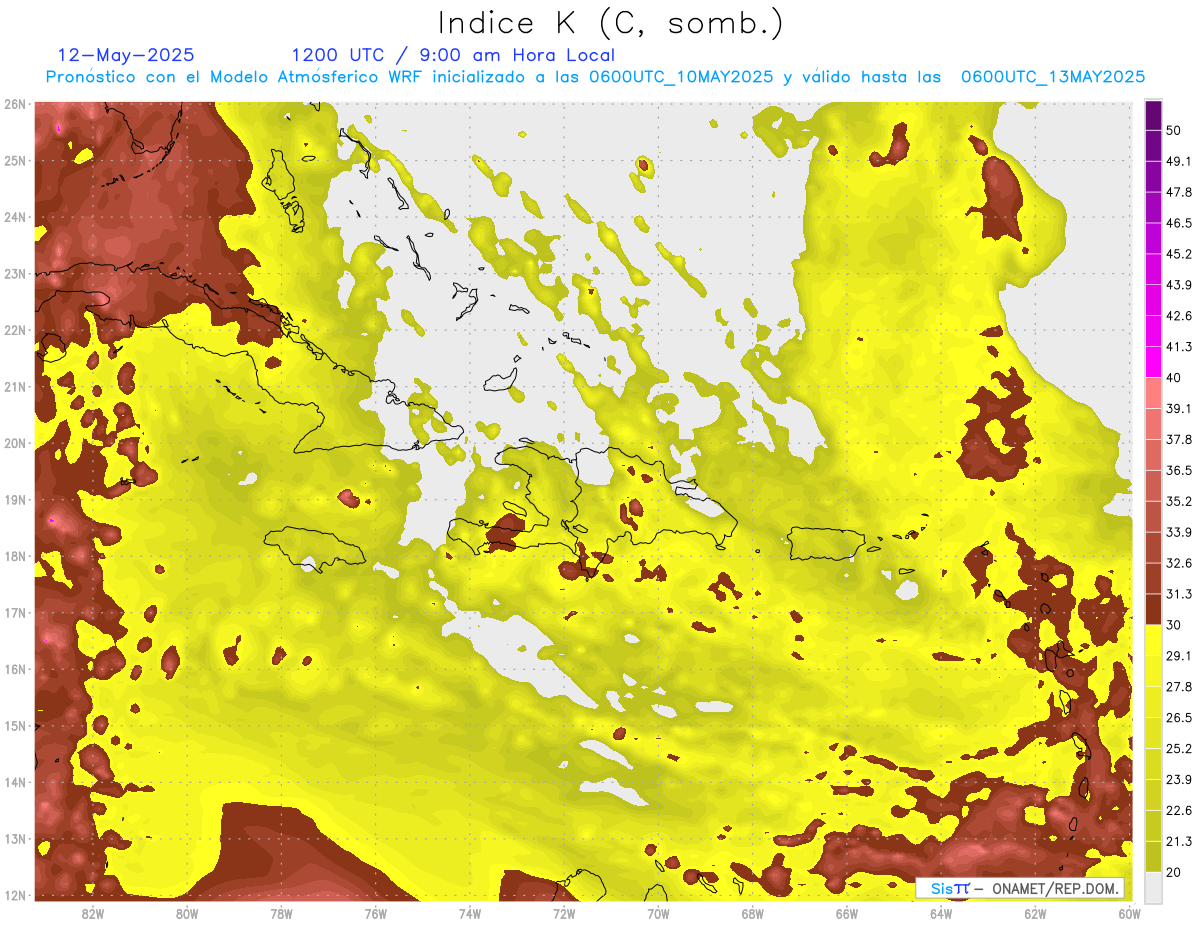Click the "43.9" color scale value
The height and width of the screenshot is (927, 1200).
(1178, 285)
